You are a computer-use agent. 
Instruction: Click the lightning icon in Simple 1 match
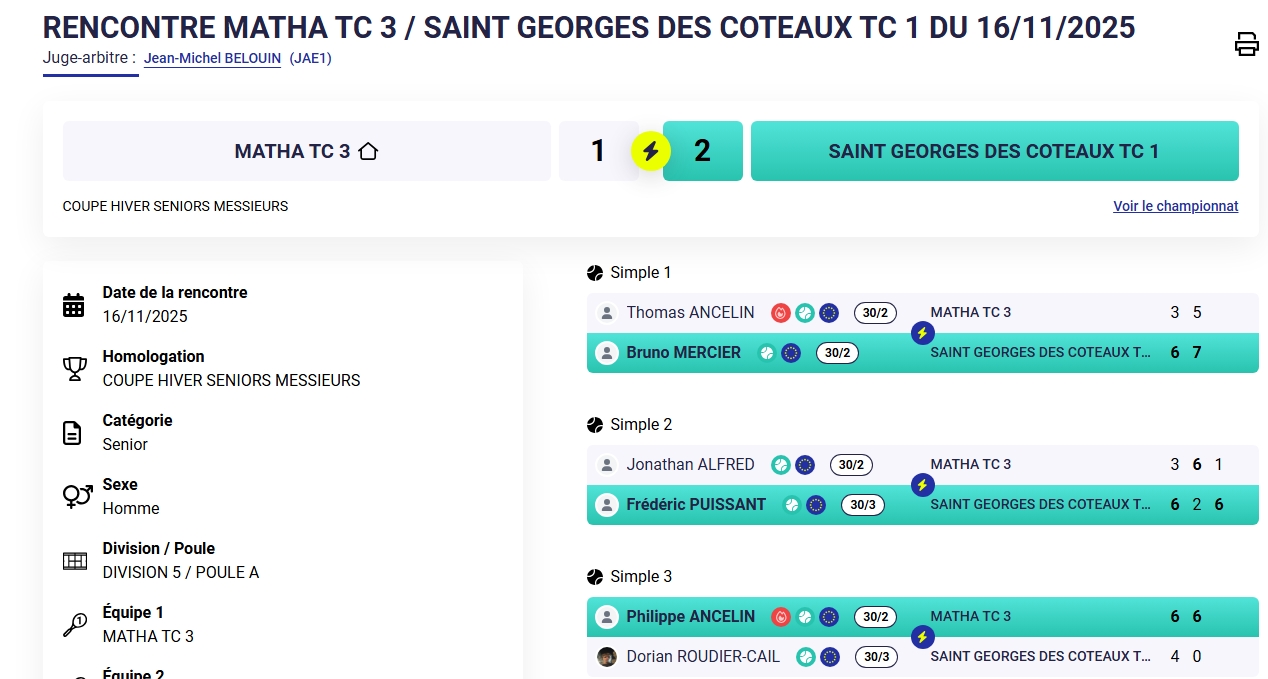[x=923, y=333]
